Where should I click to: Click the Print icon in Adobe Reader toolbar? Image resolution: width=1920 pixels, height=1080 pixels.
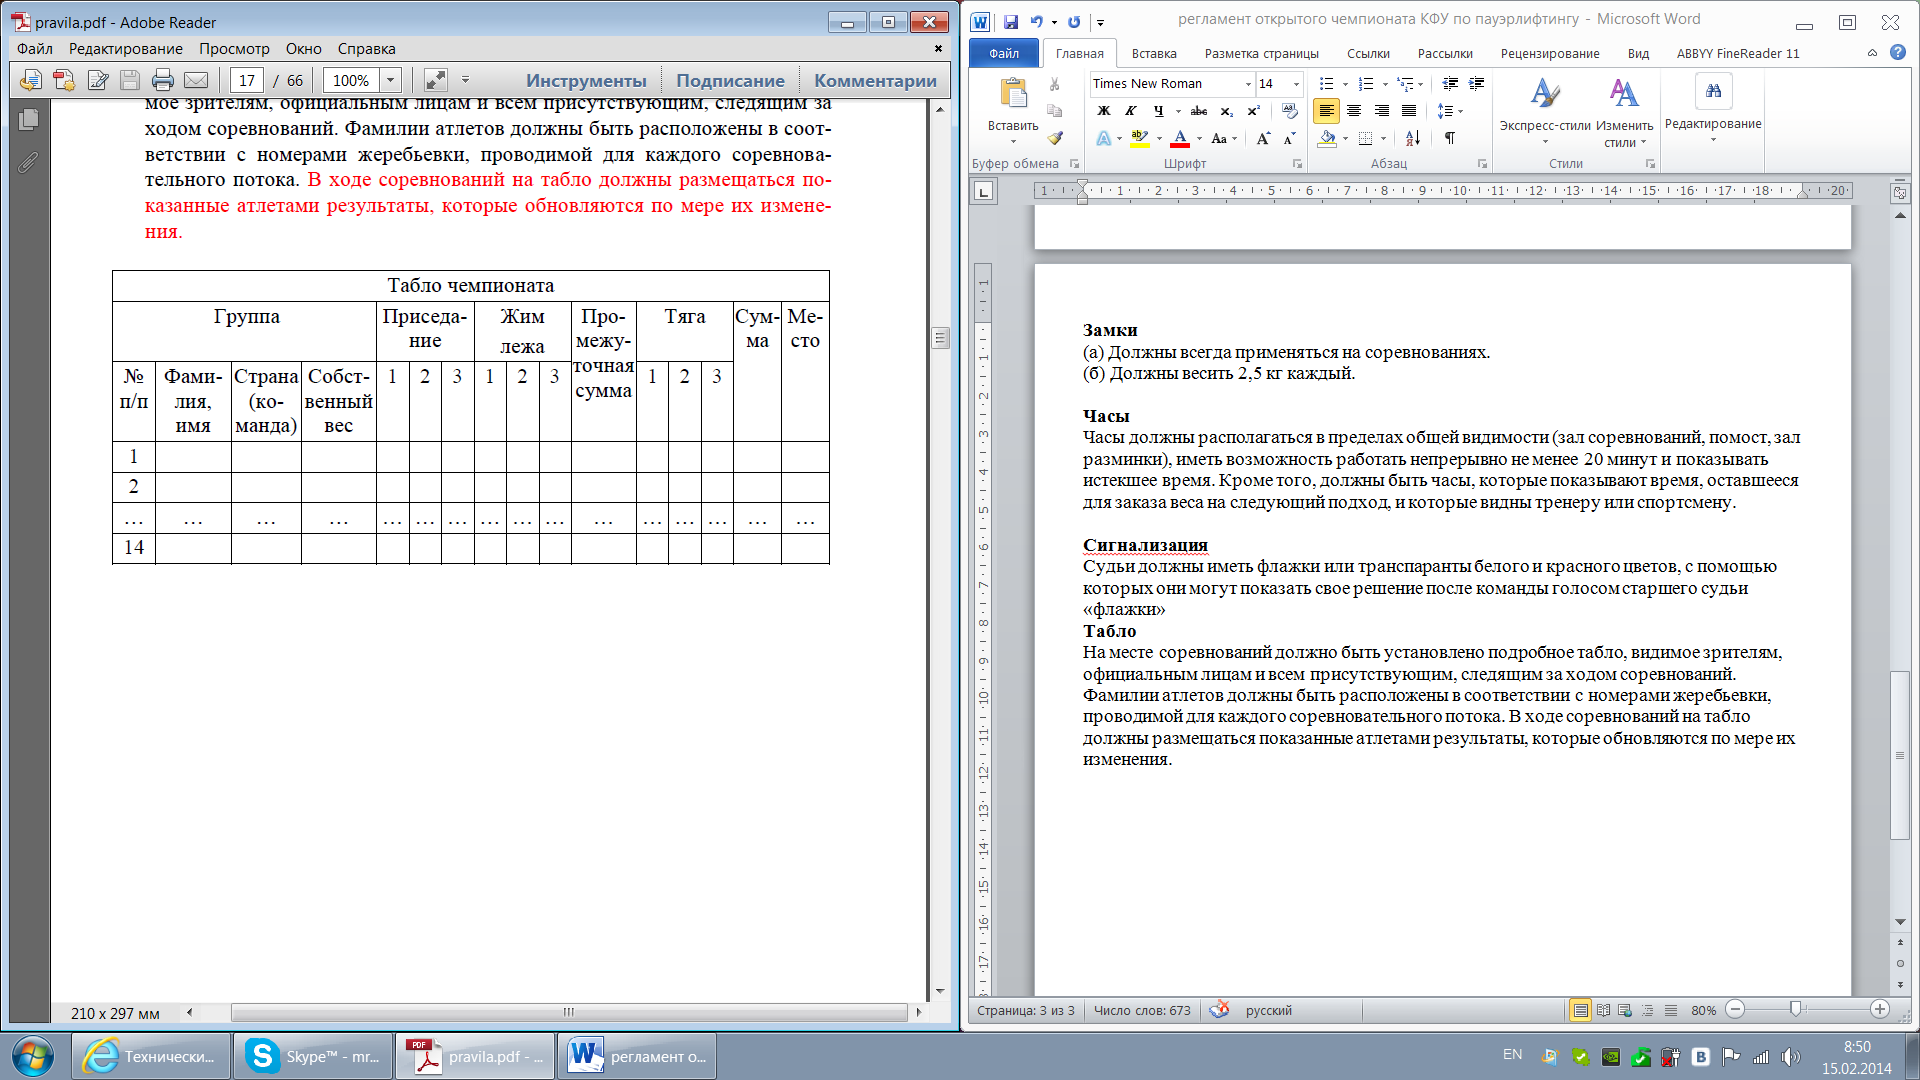(163, 80)
